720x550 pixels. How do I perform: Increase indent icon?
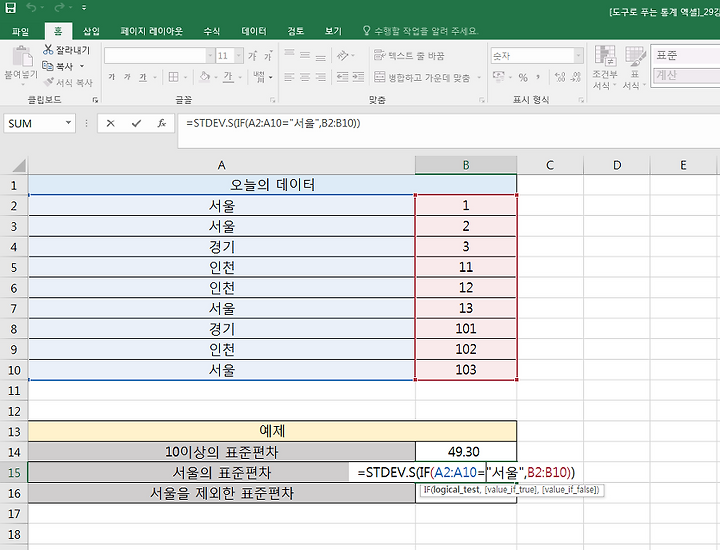358,77
